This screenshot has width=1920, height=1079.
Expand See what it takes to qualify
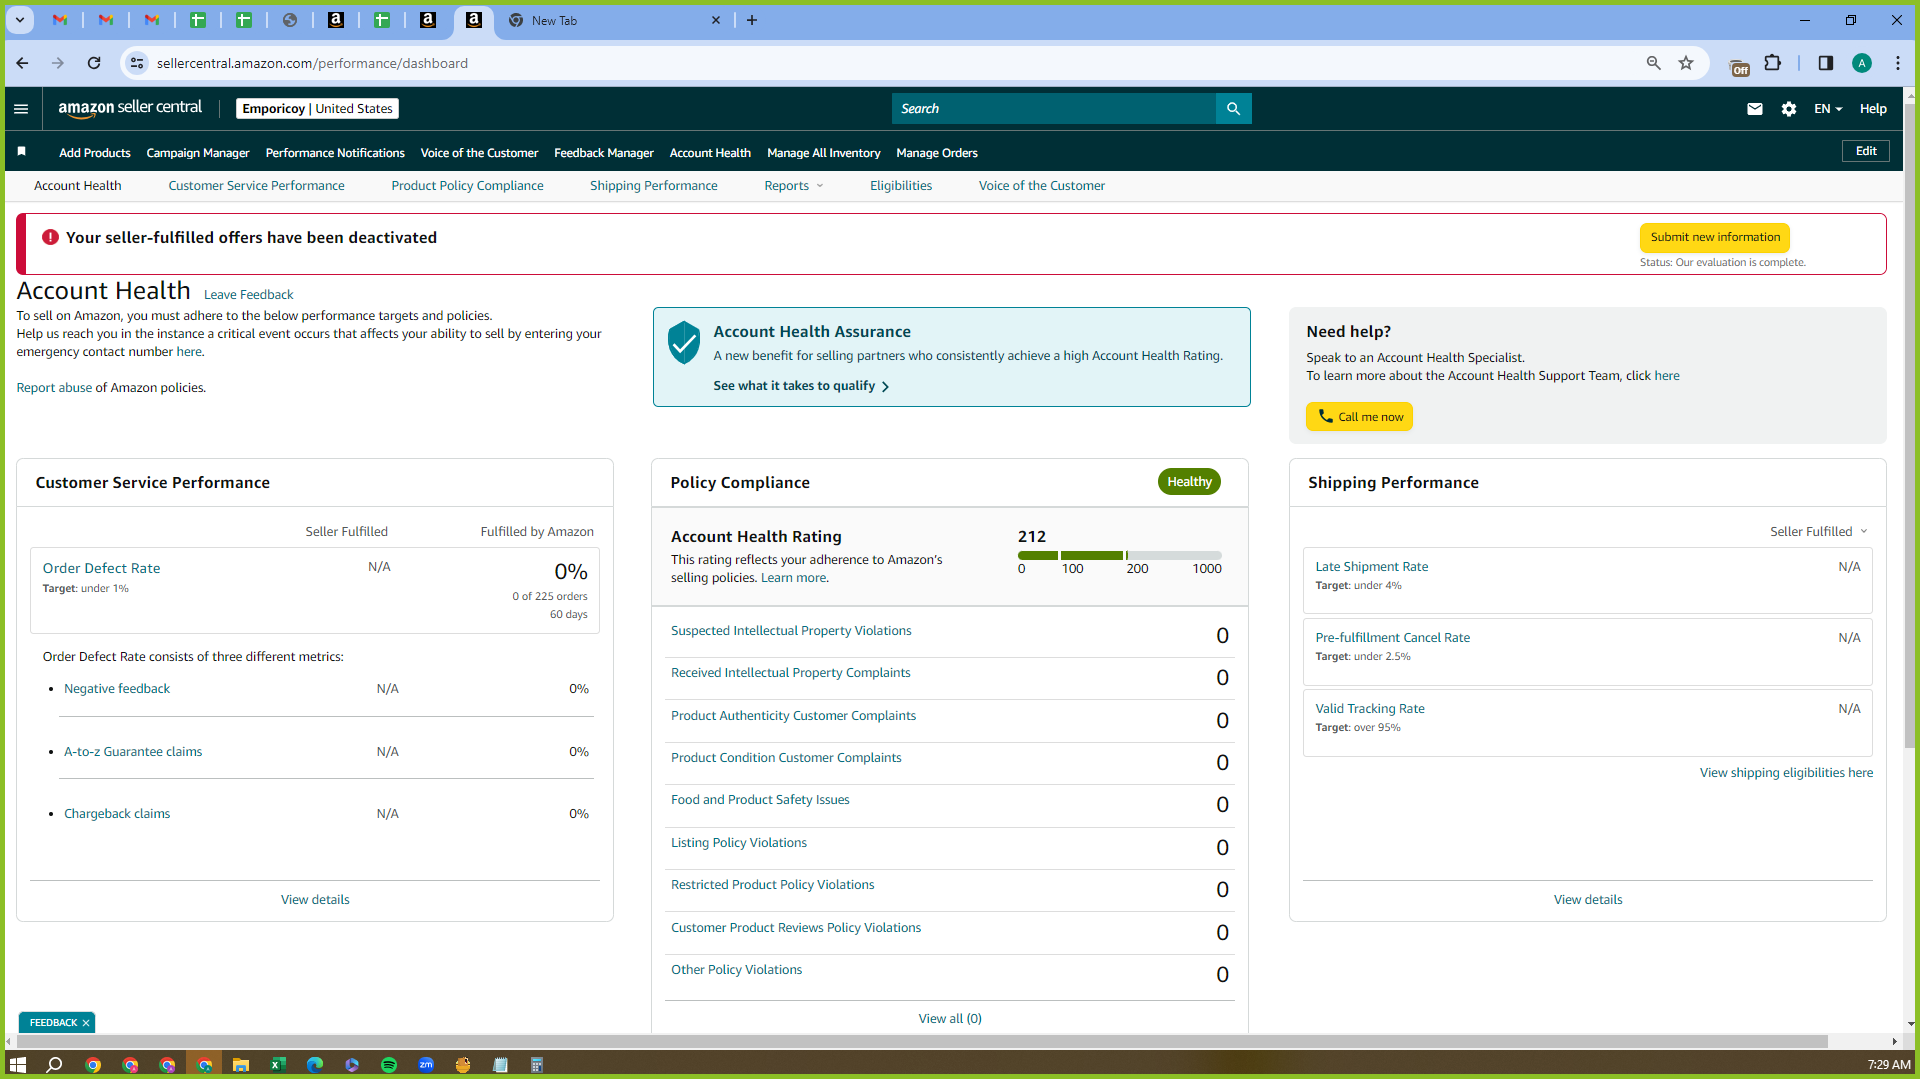(x=801, y=386)
